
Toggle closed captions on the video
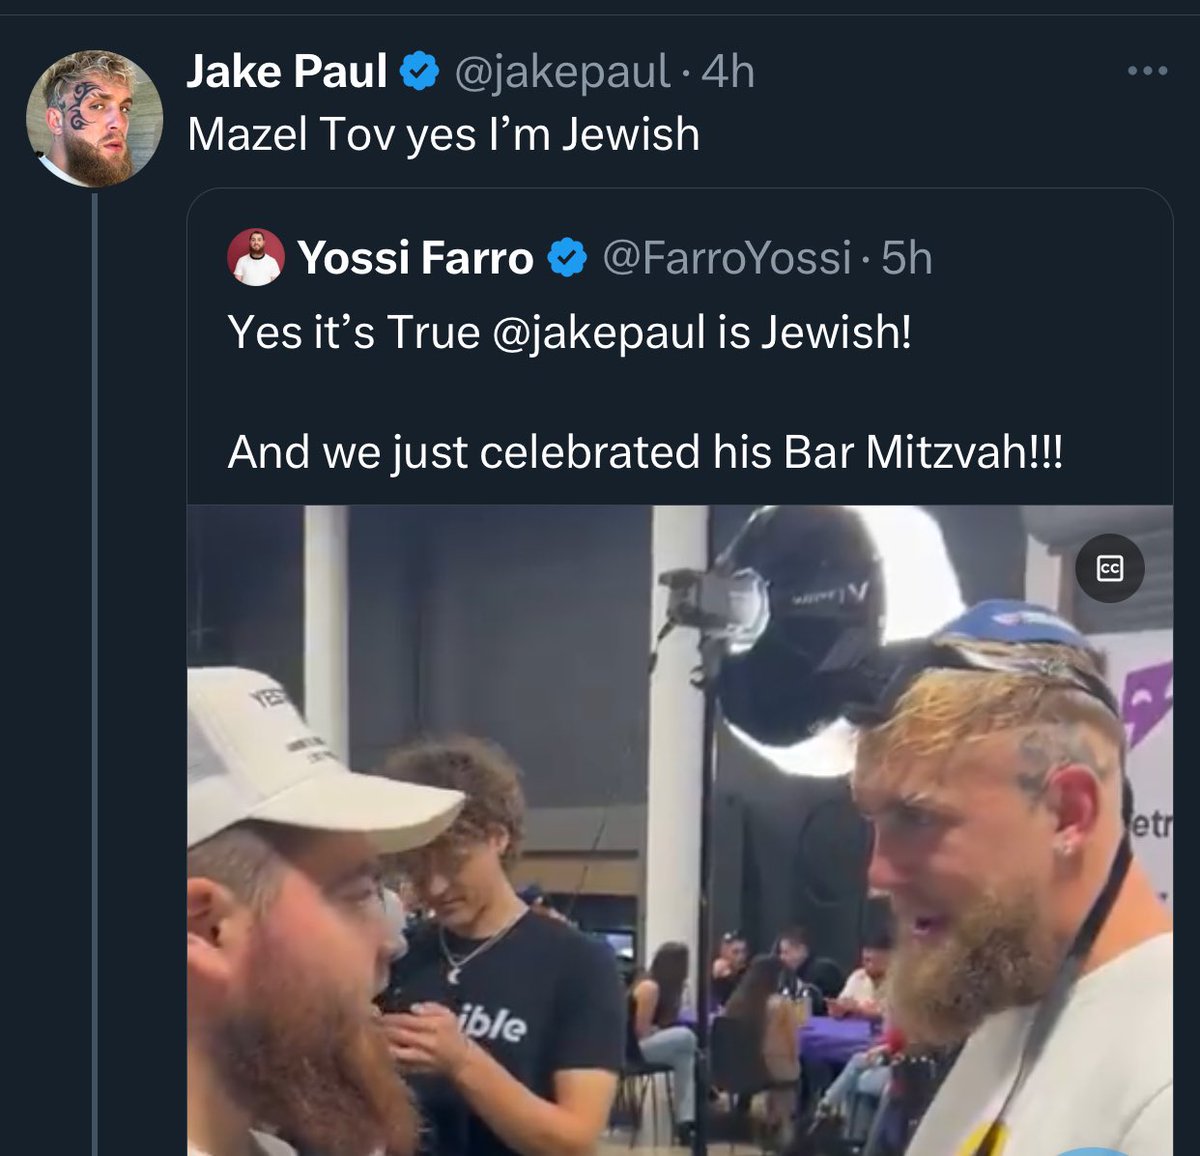pos(1109,569)
